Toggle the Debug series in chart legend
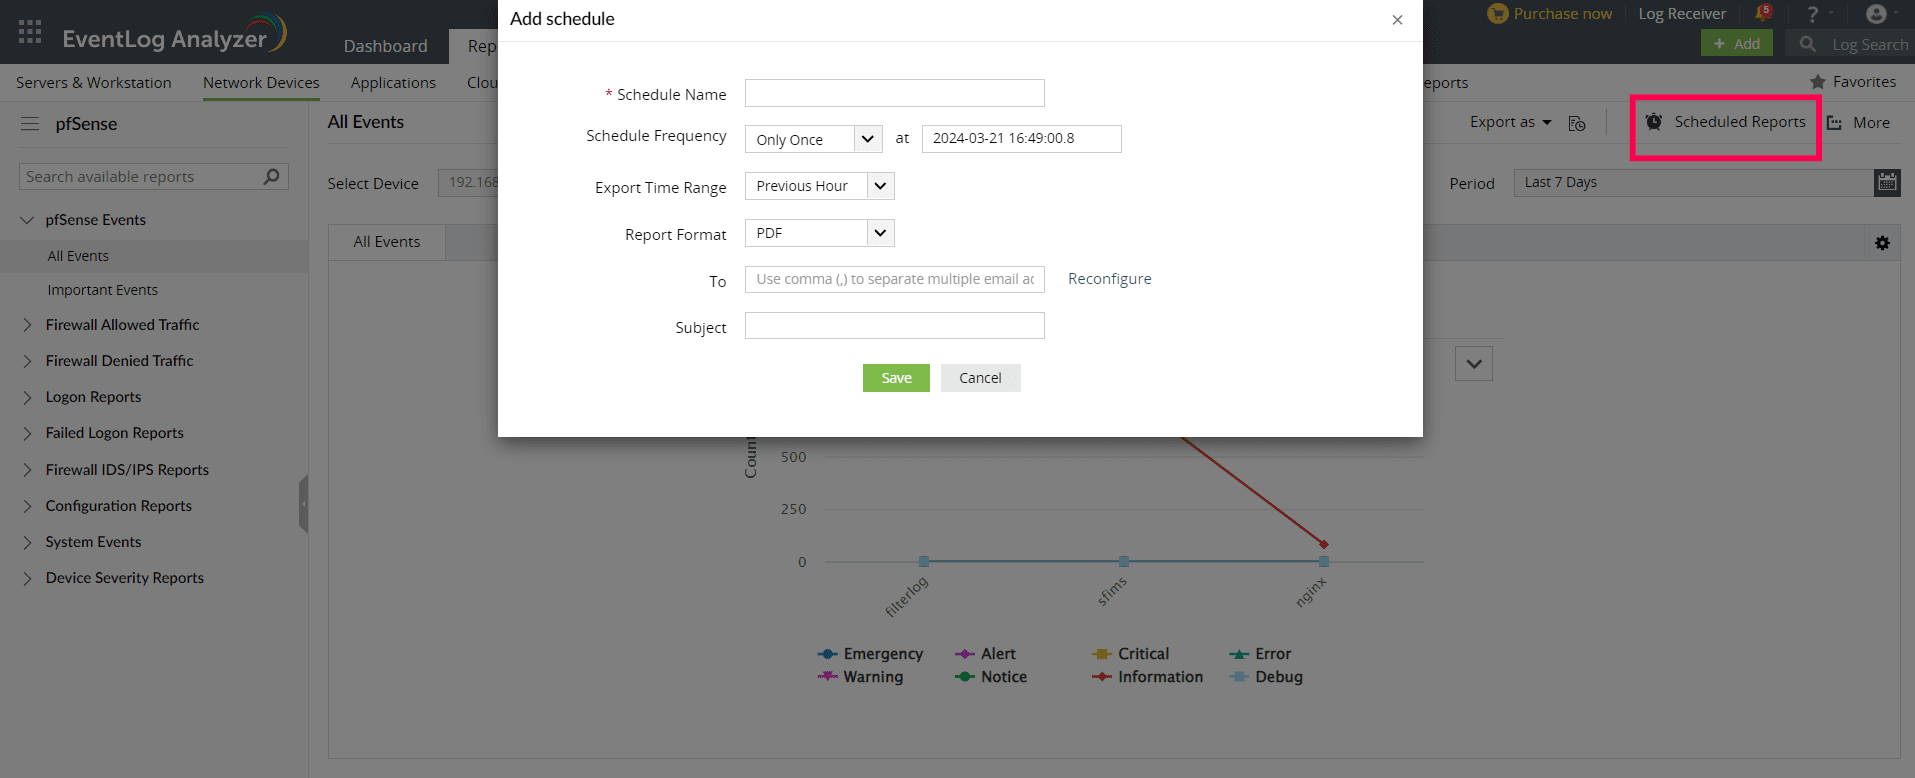1915x778 pixels. tap(1267, 677)
